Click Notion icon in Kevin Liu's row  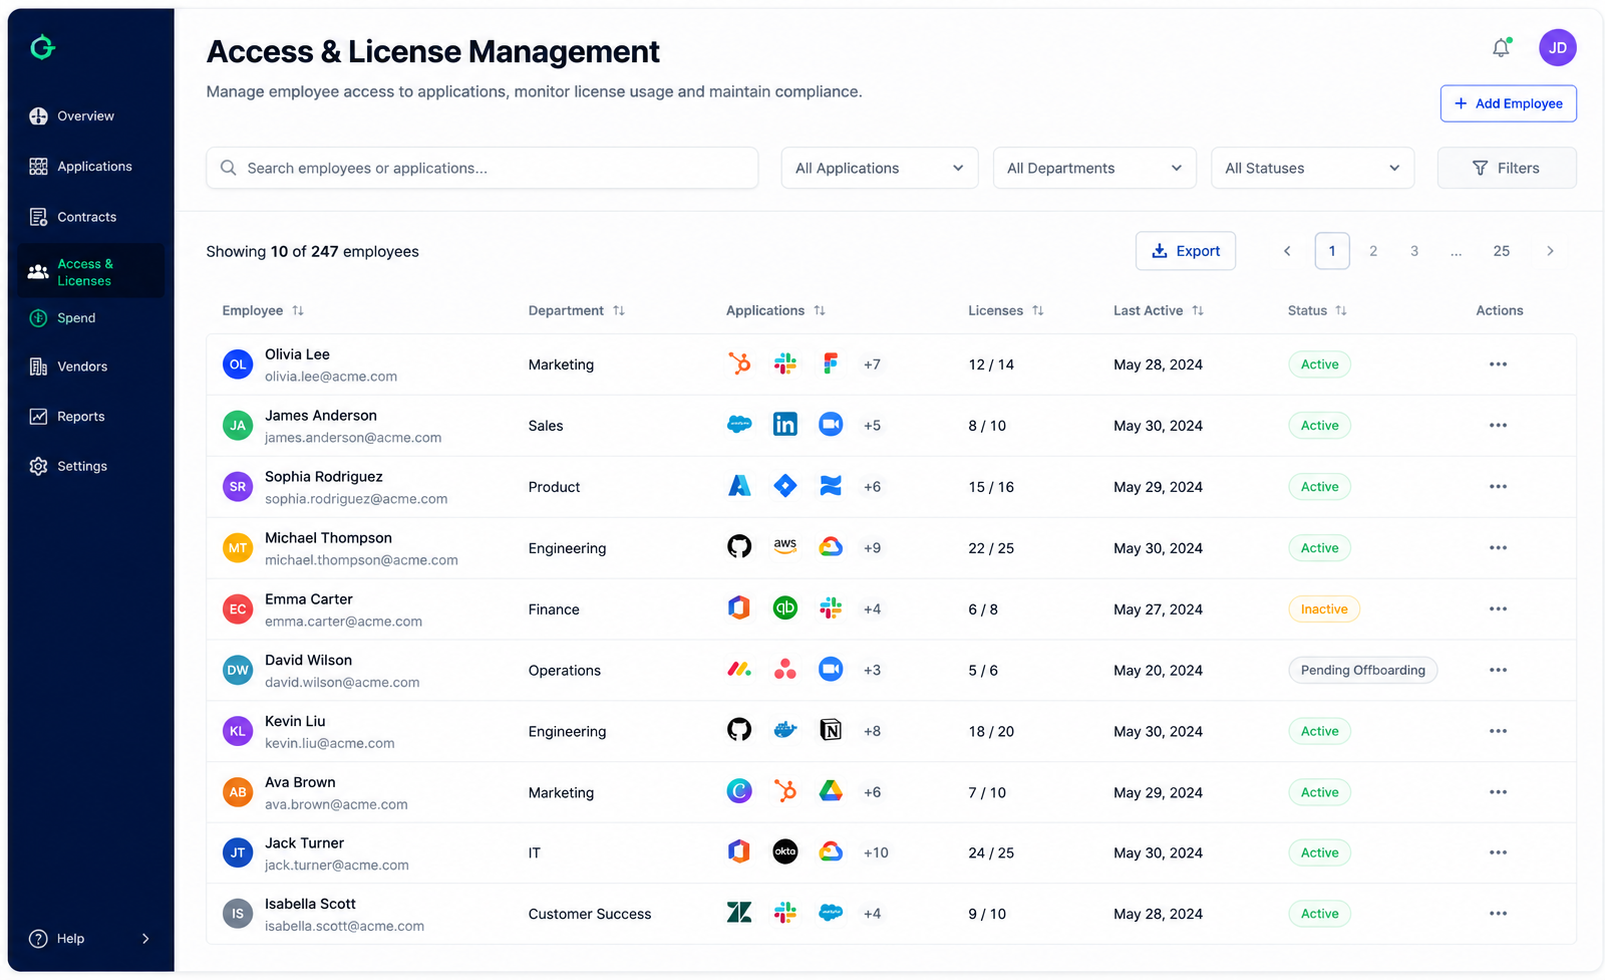[x=830, y=730]
